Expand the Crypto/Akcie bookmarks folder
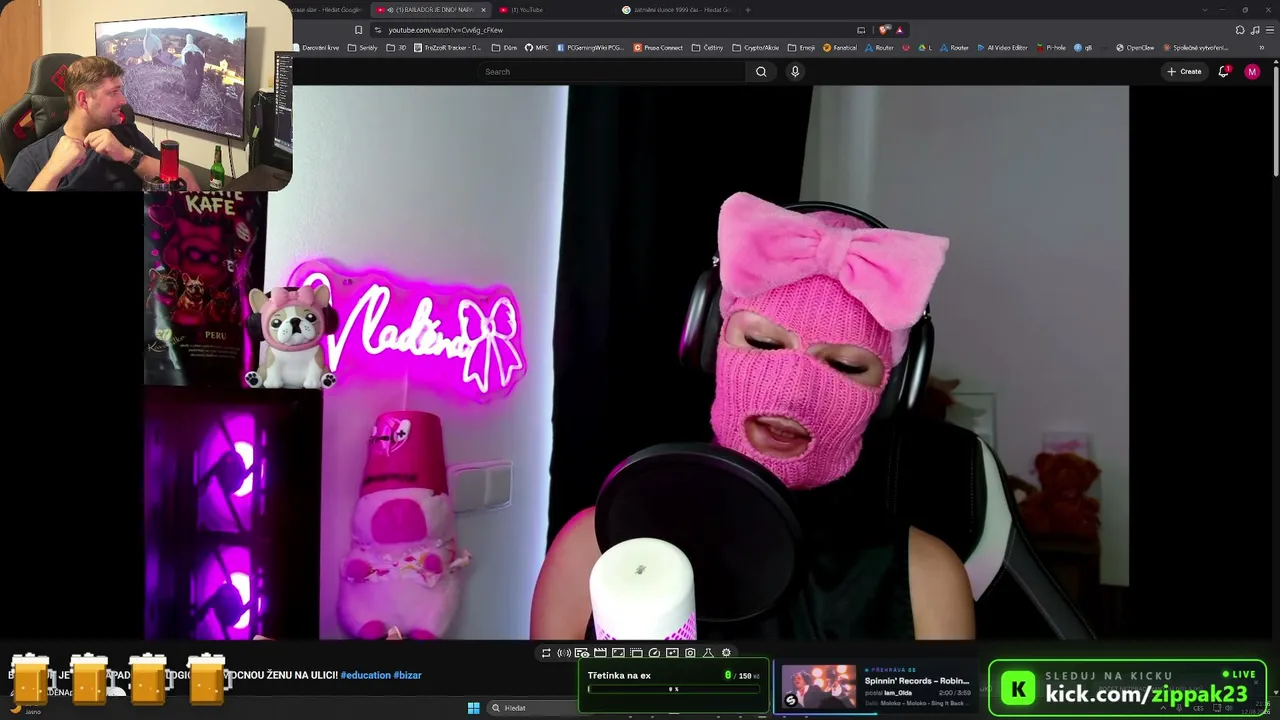This screenshot has width=1280, height=720. coord(756,48)
